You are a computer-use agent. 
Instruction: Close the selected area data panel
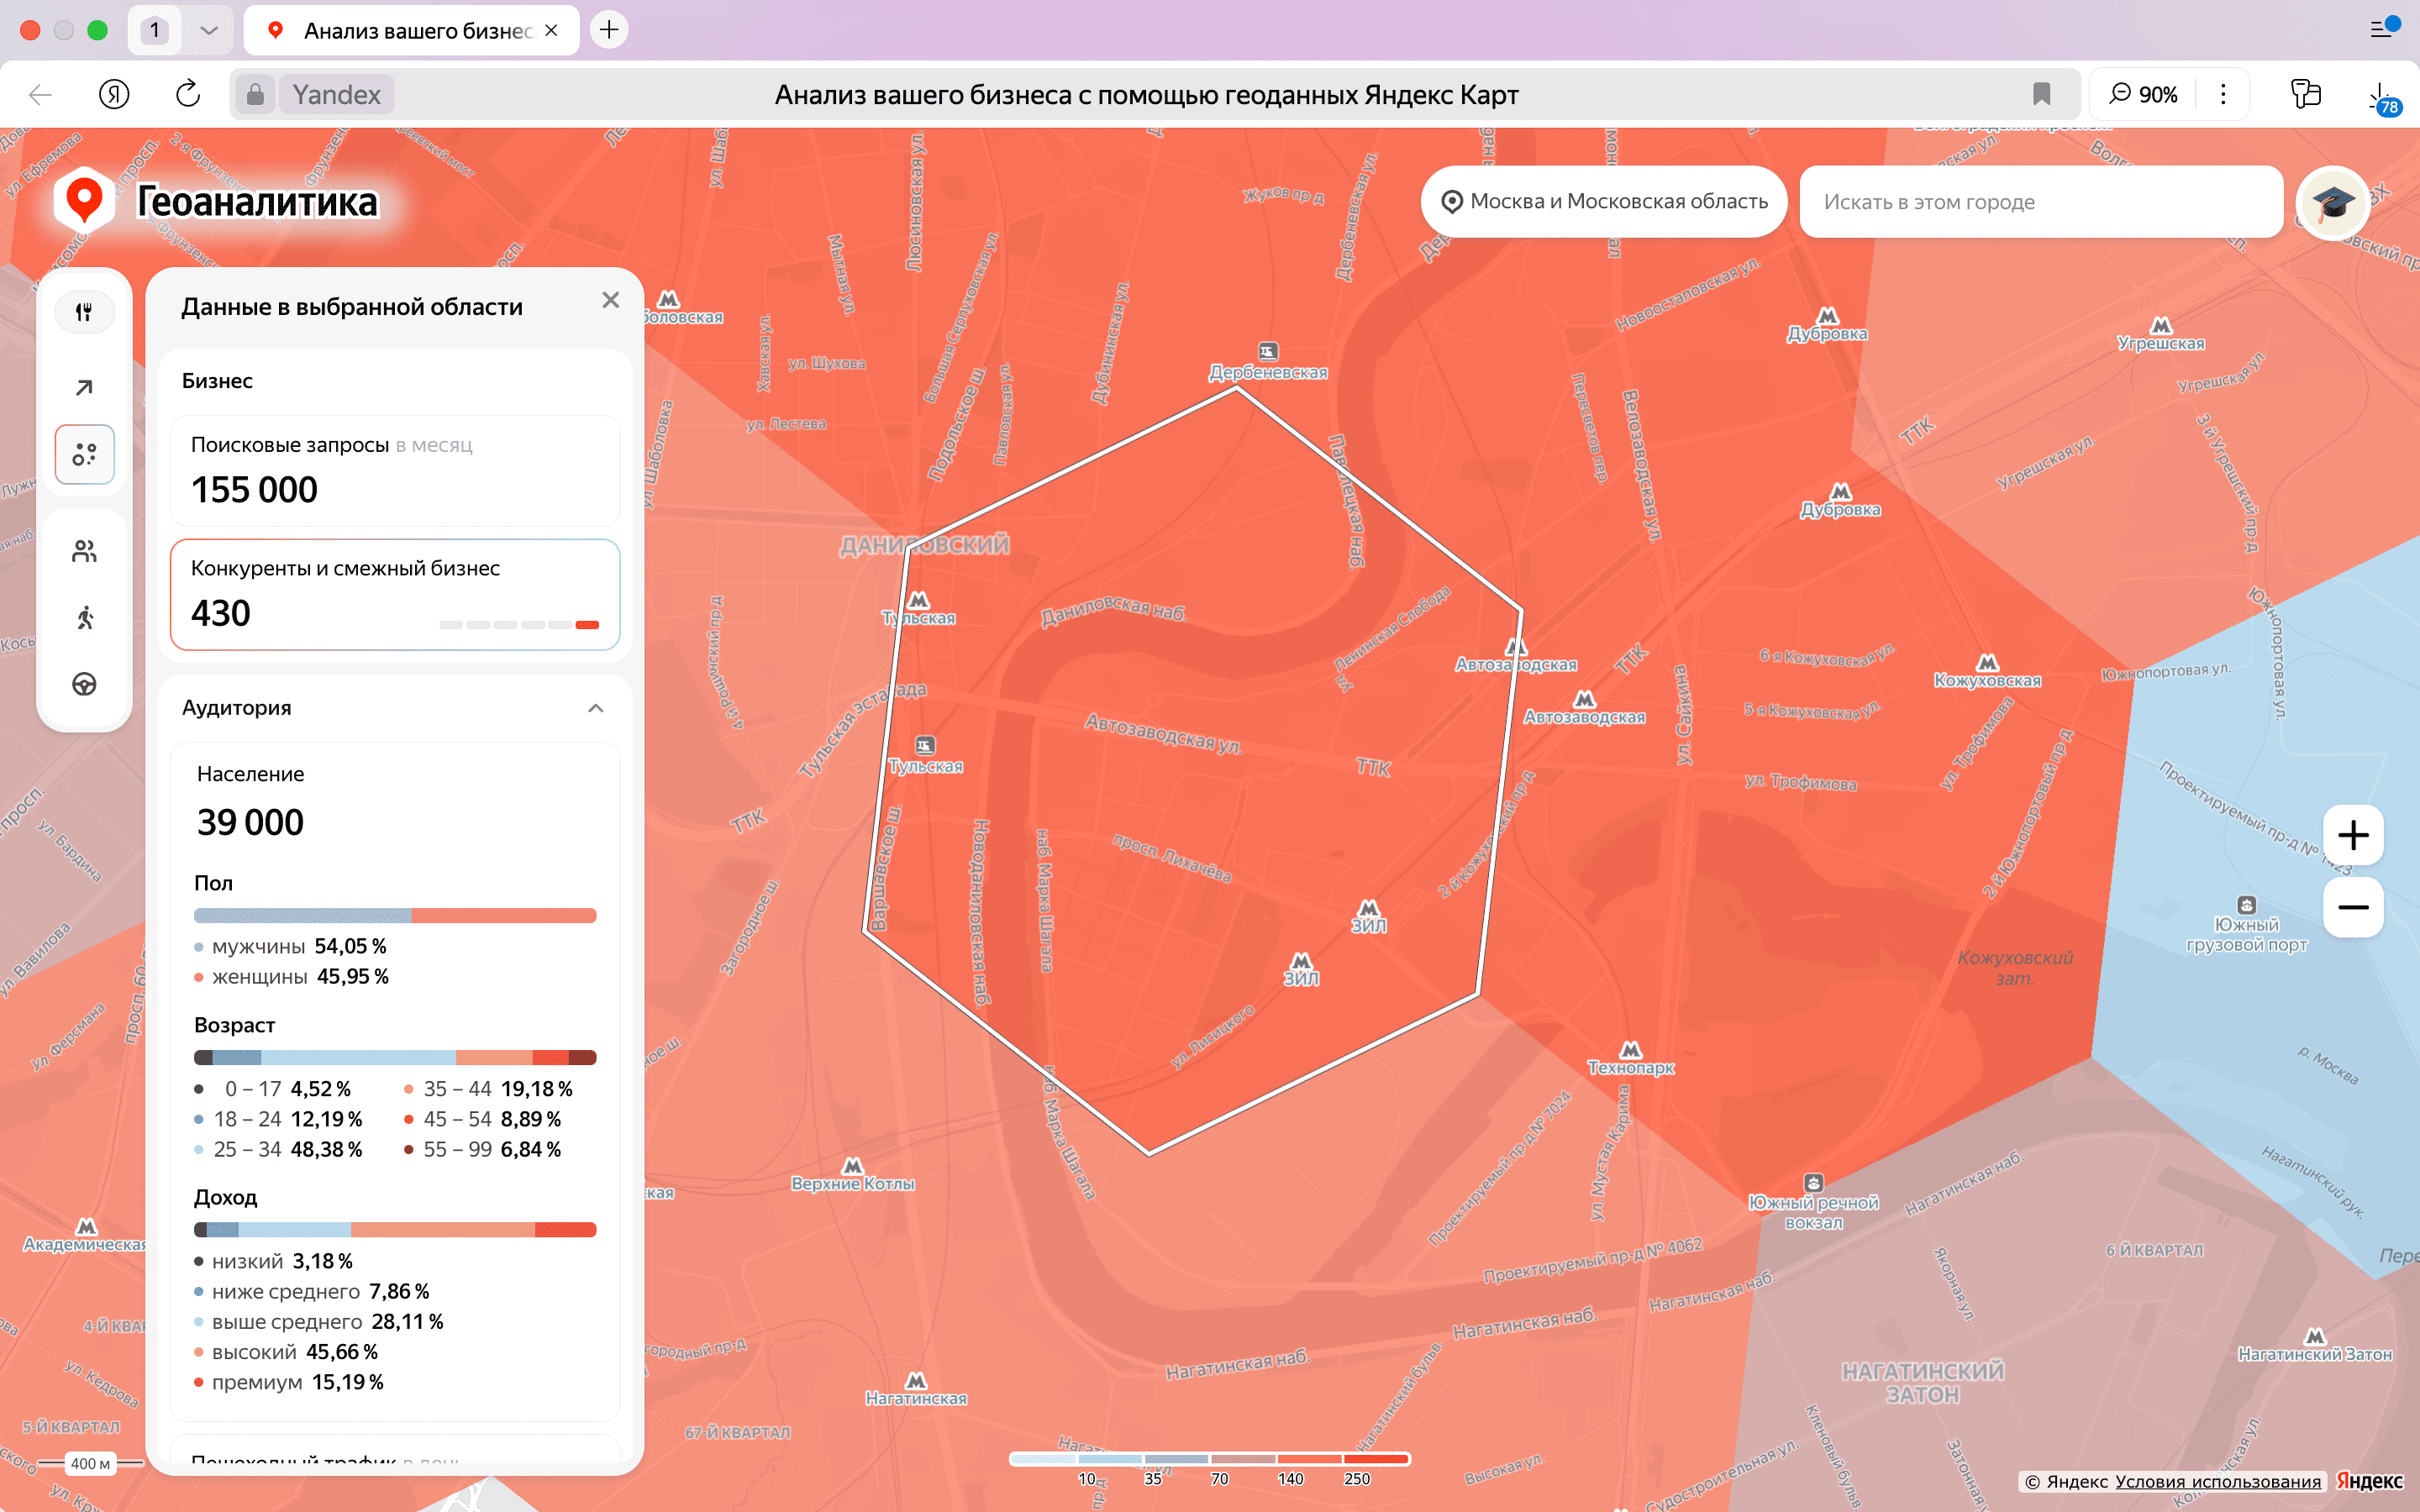[x=611, y=300]
